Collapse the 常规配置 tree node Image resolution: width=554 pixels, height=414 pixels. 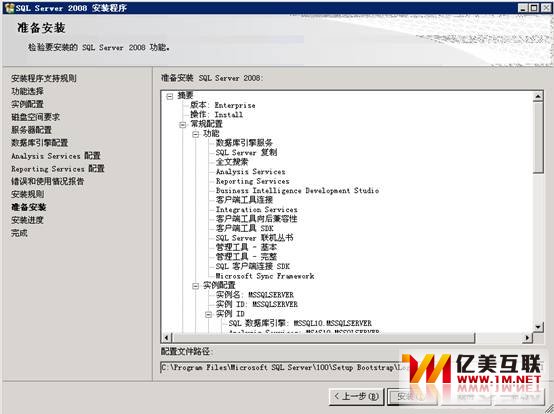tap(183, 125)
